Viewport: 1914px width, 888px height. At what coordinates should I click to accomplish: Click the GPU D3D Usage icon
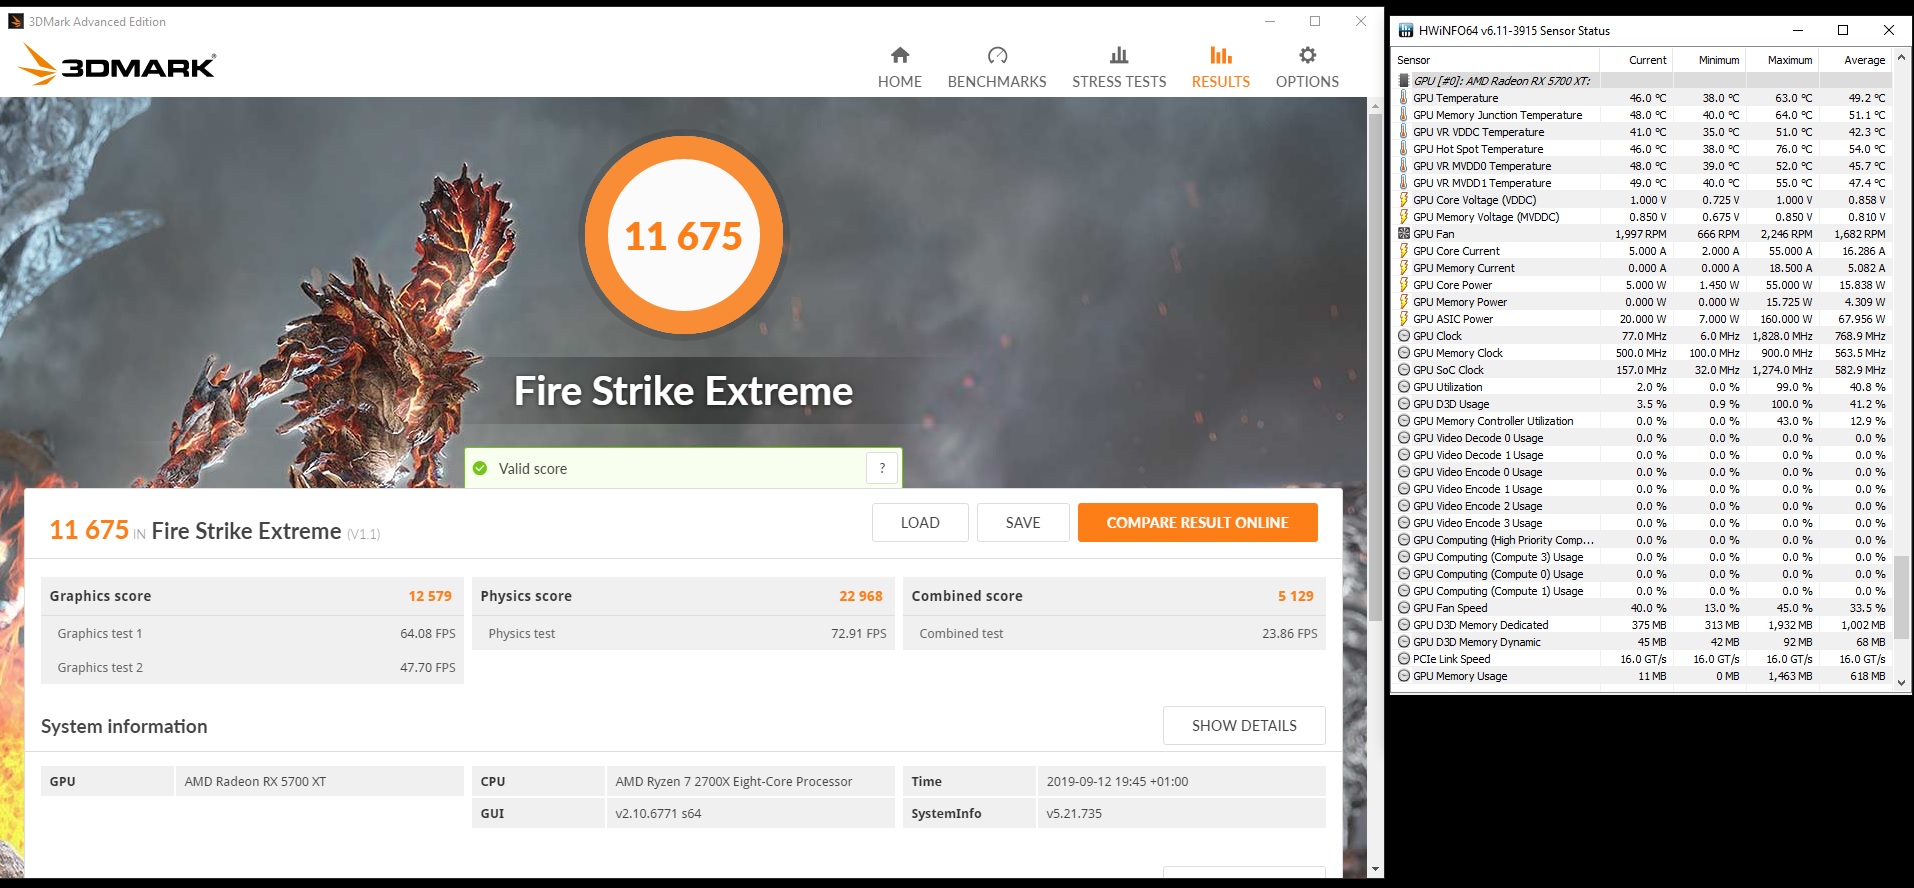point(1403,404)
